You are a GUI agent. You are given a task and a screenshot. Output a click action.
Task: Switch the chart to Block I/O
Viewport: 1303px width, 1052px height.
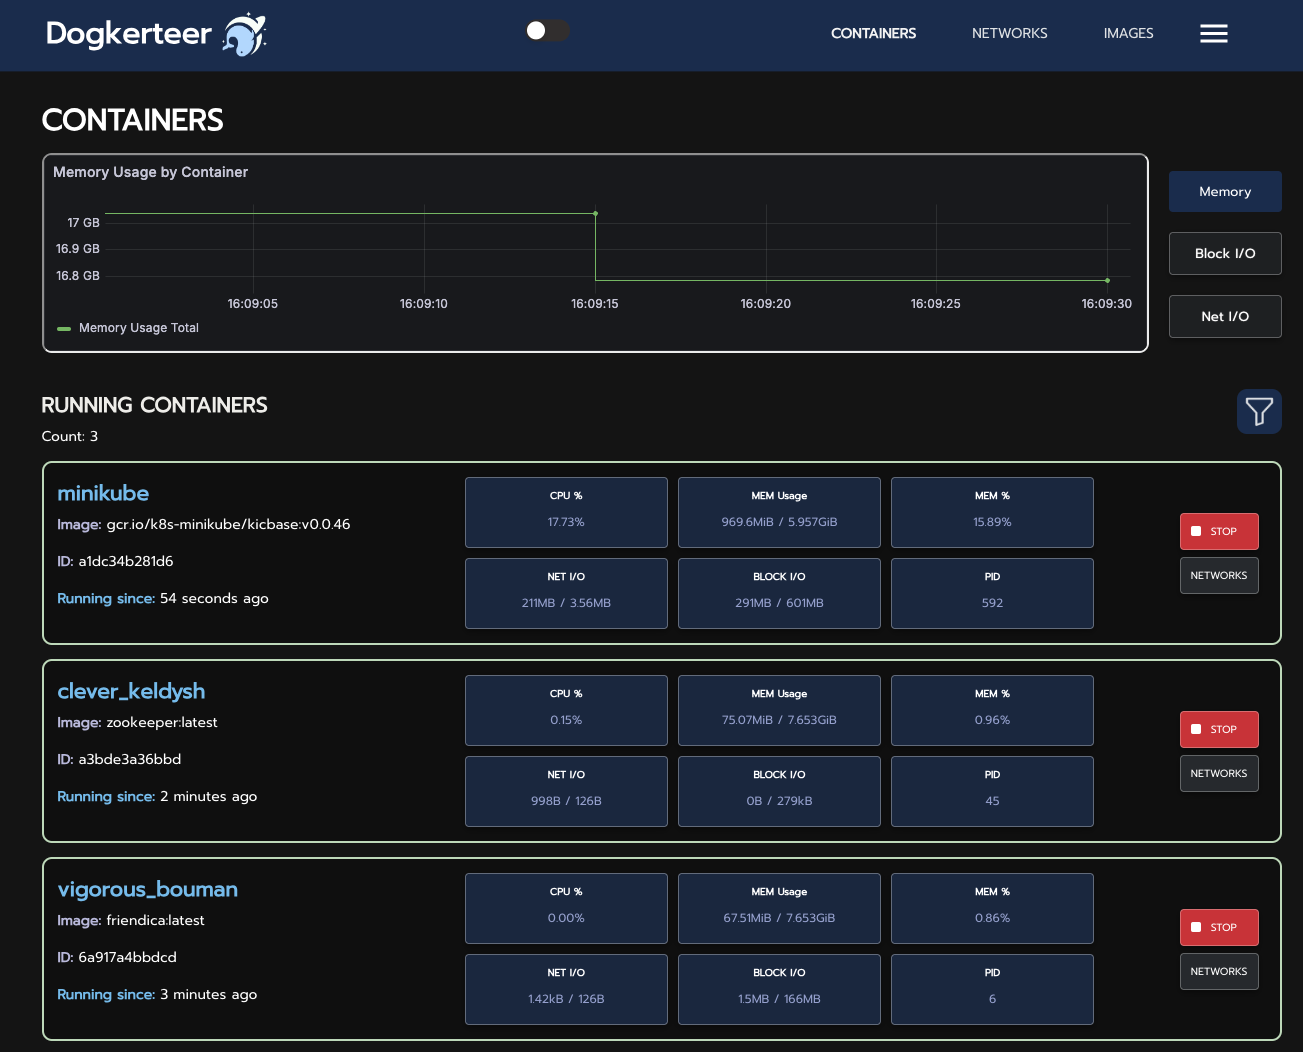(x=1225, y=253)
